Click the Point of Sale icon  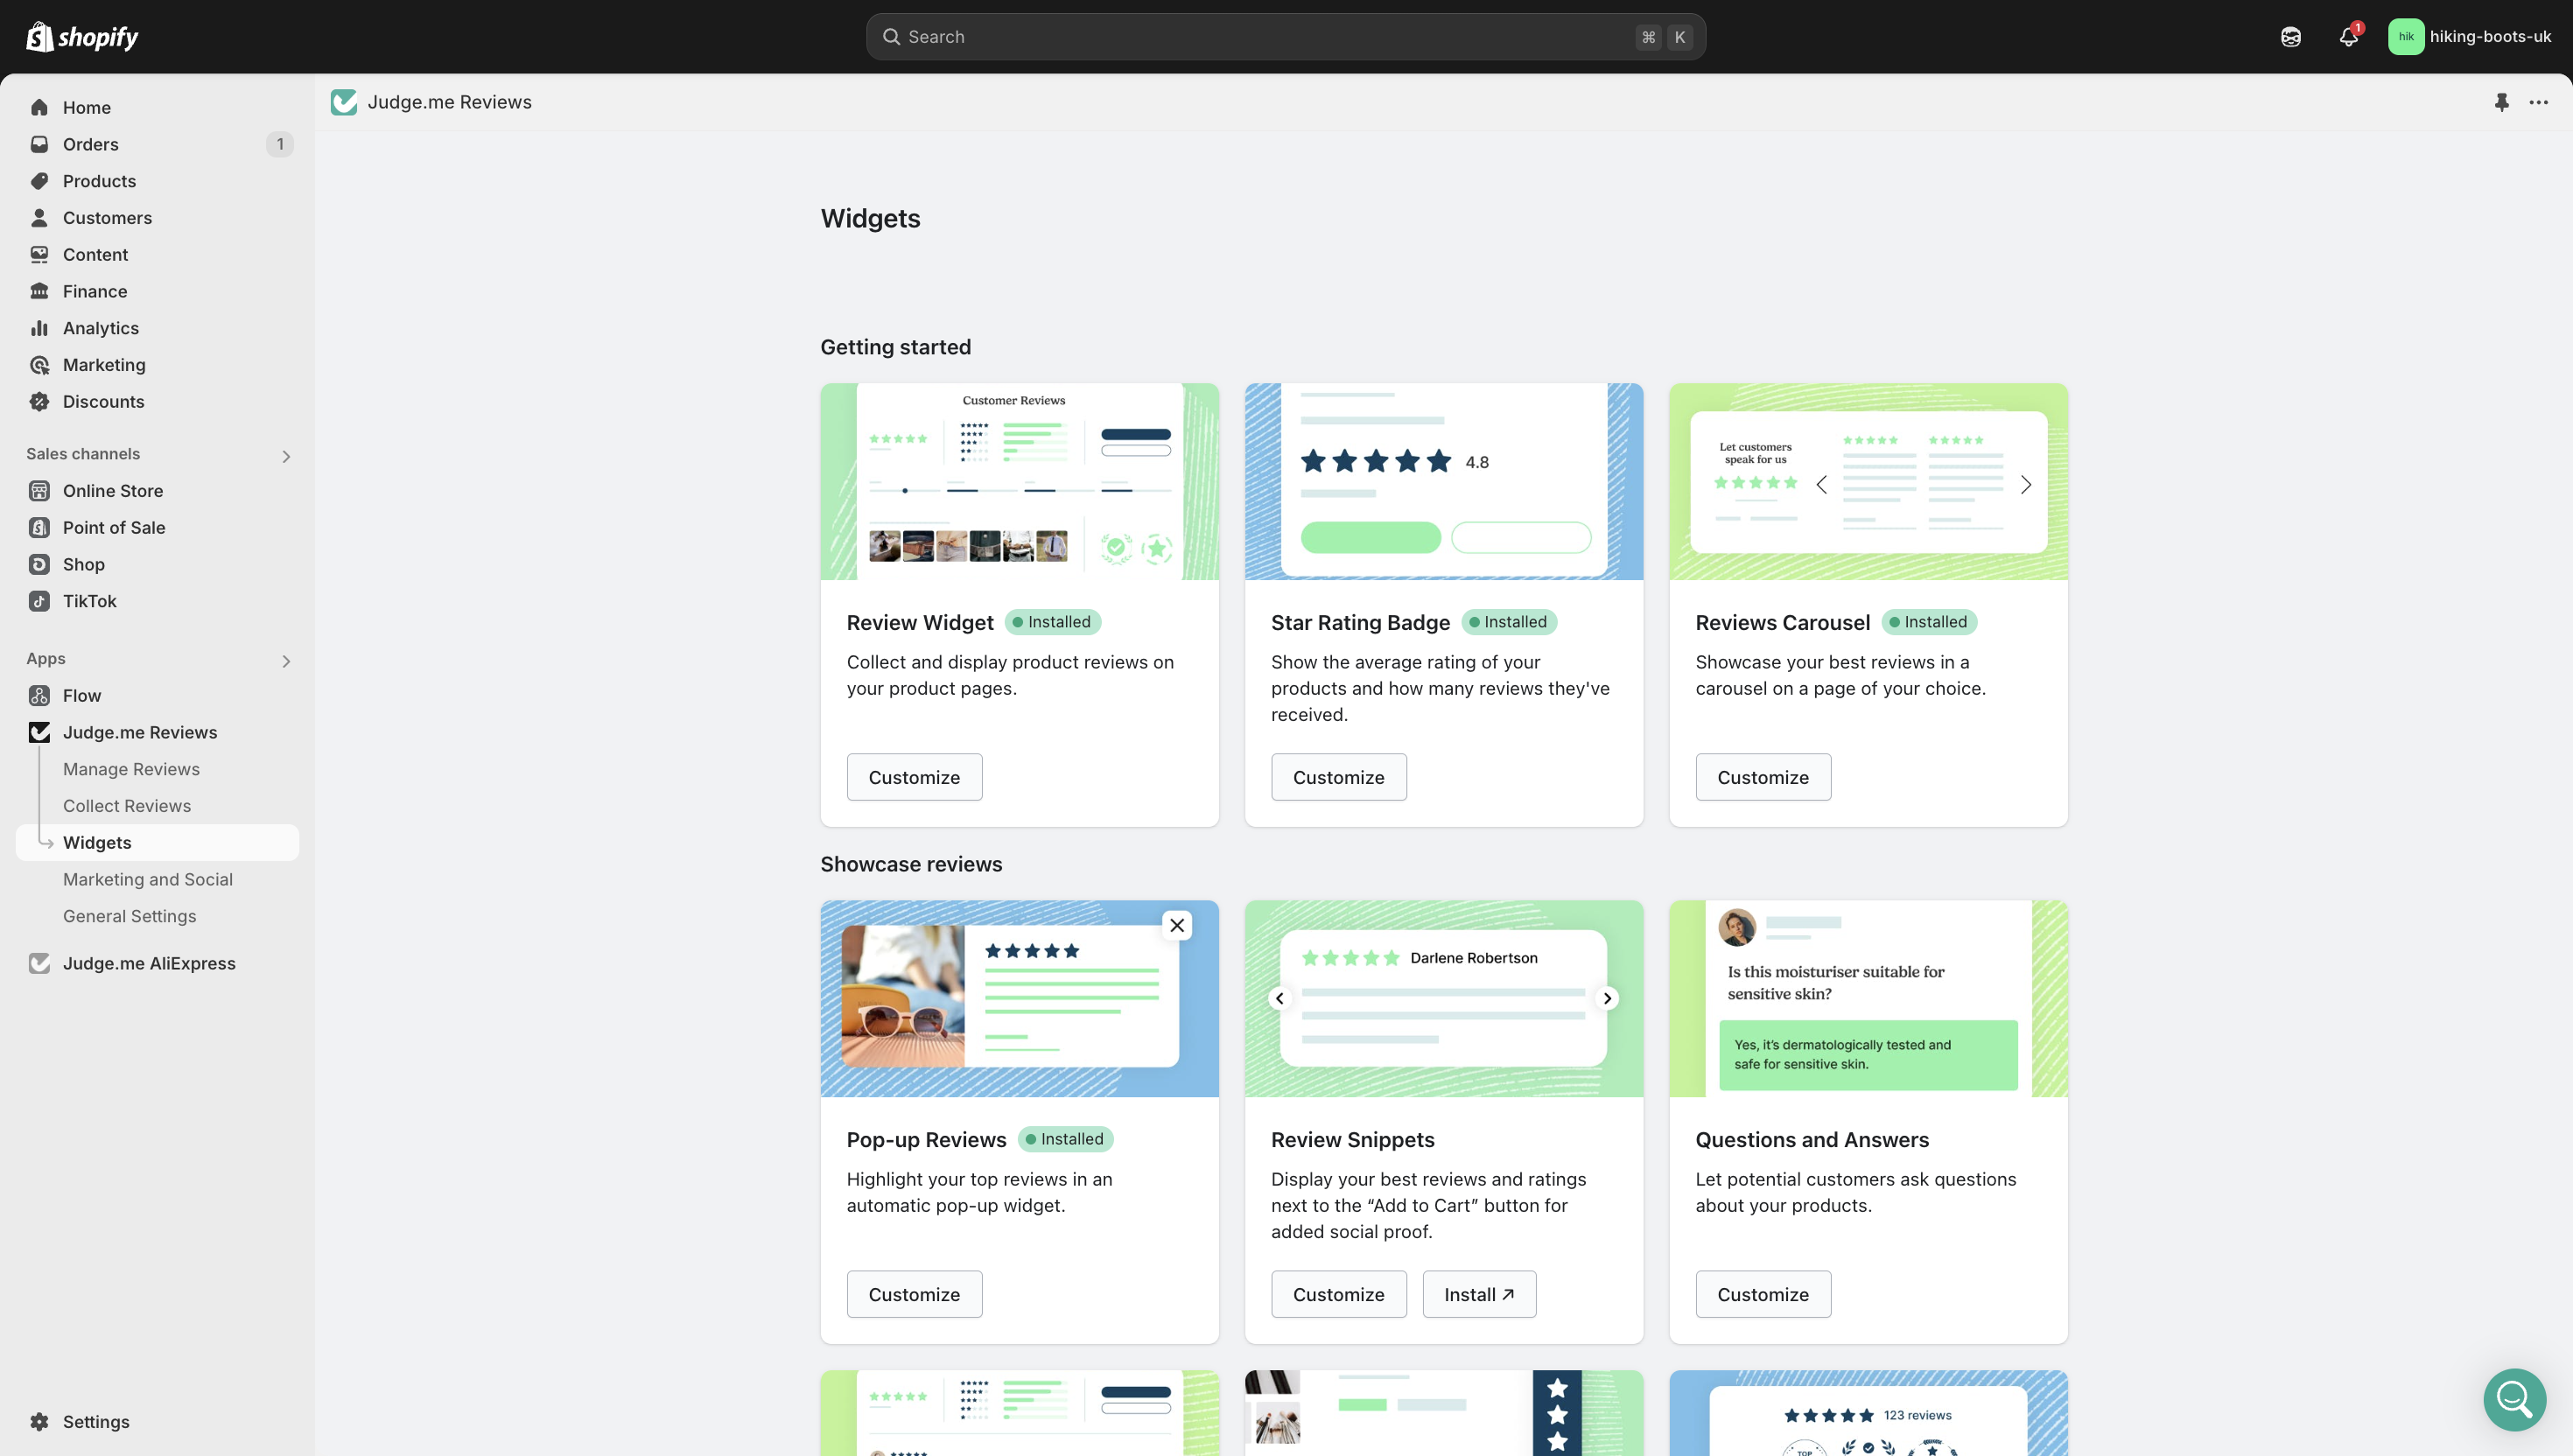click(39, 527)
